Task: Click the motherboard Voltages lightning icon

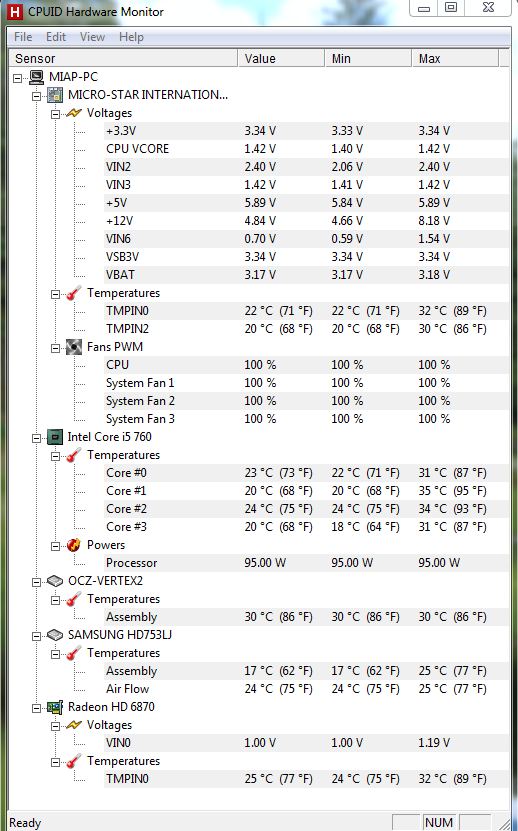Action: click(x=74, y=113)
